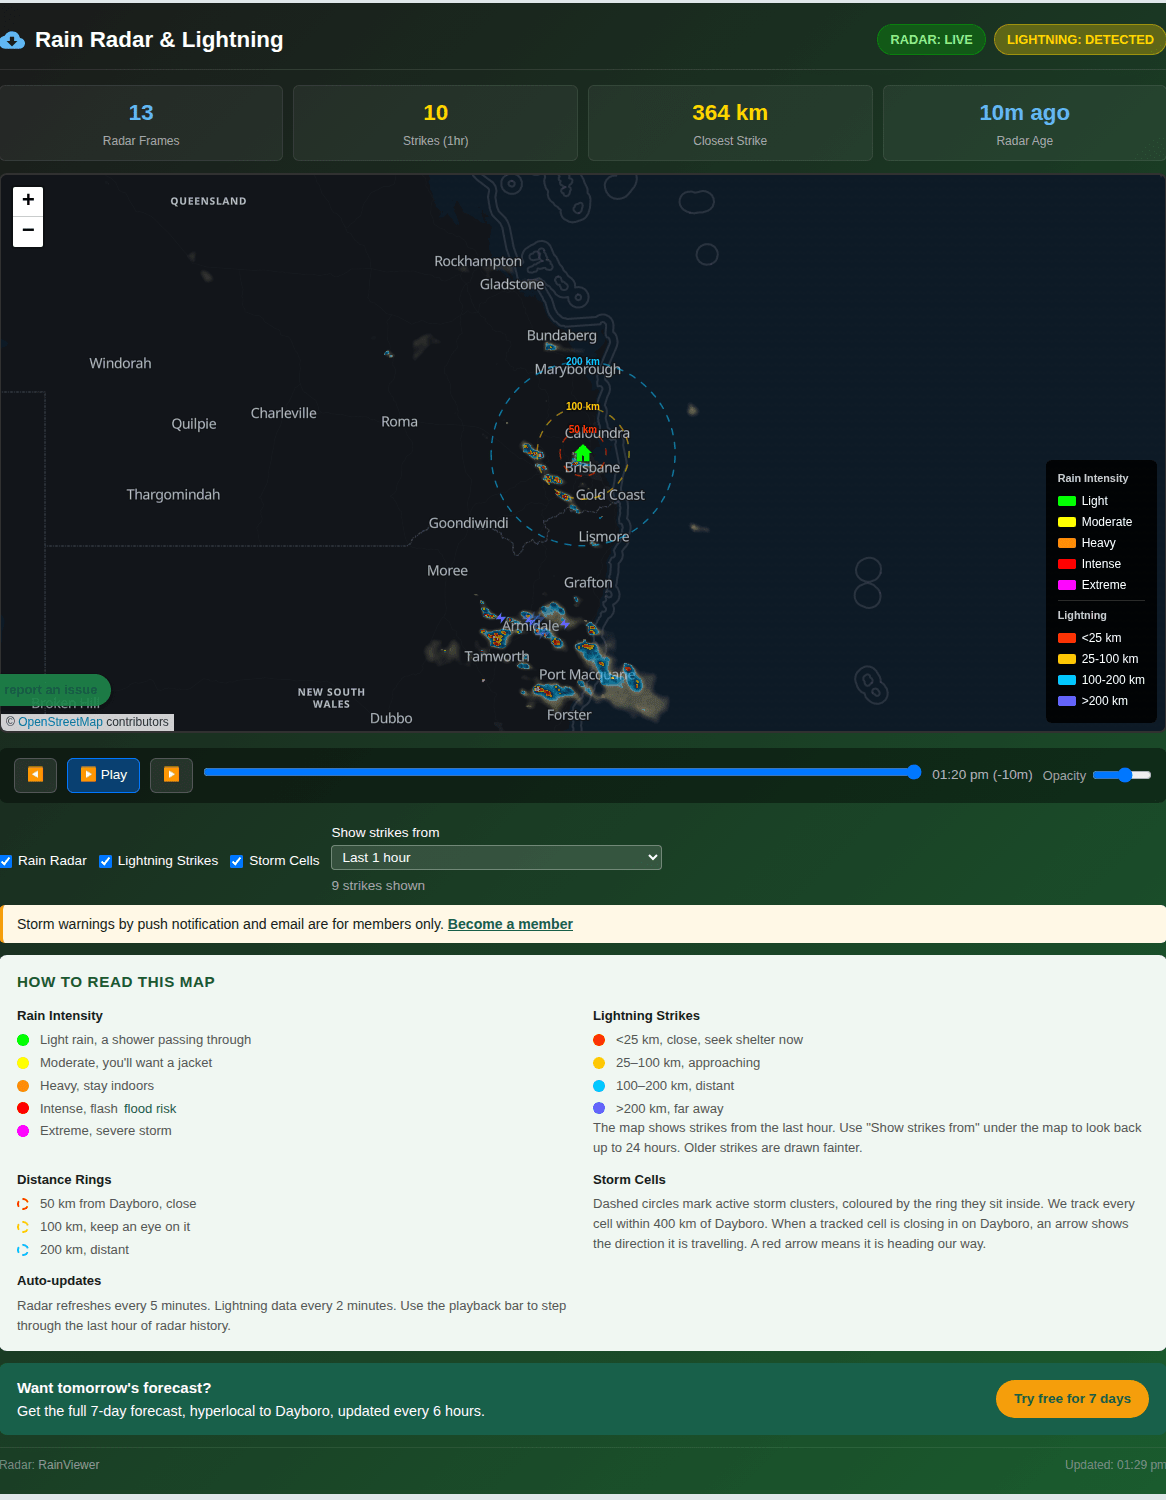Play the radar animation

pyautogui.click(x=103, y=775)
